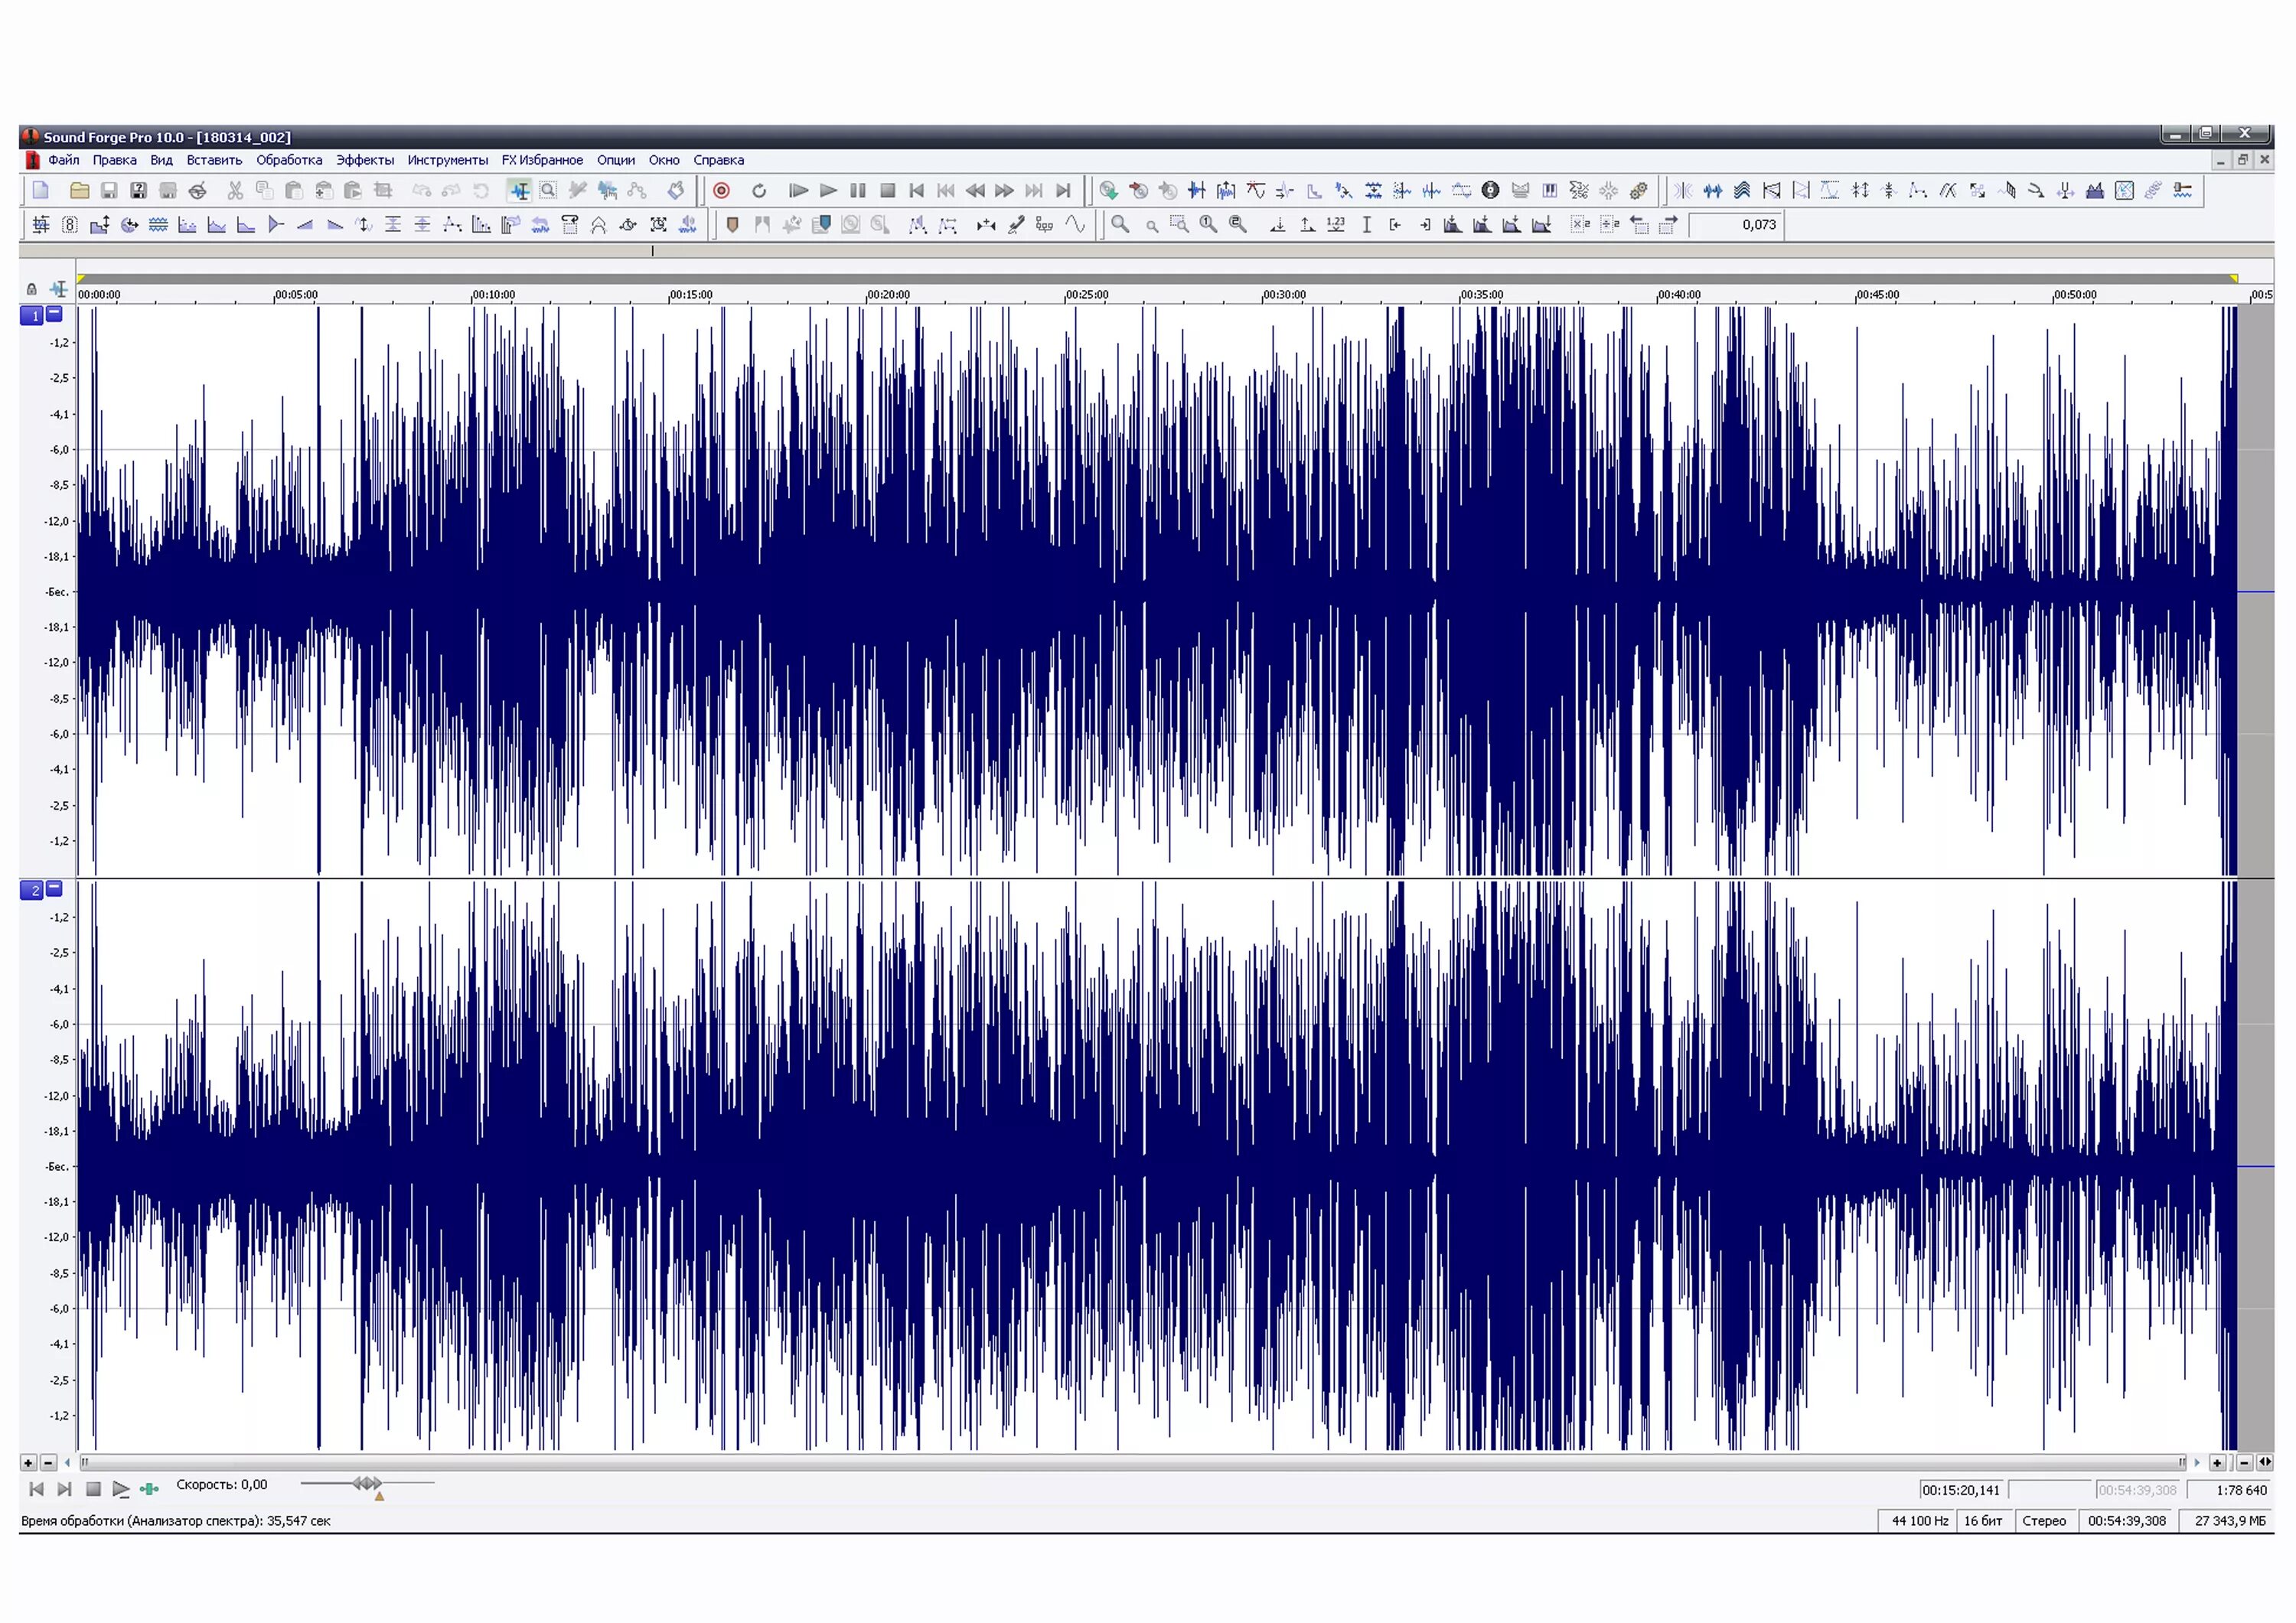
Task: Click the scrub play button at bottom-left
Action: (x=120, y=1488)
